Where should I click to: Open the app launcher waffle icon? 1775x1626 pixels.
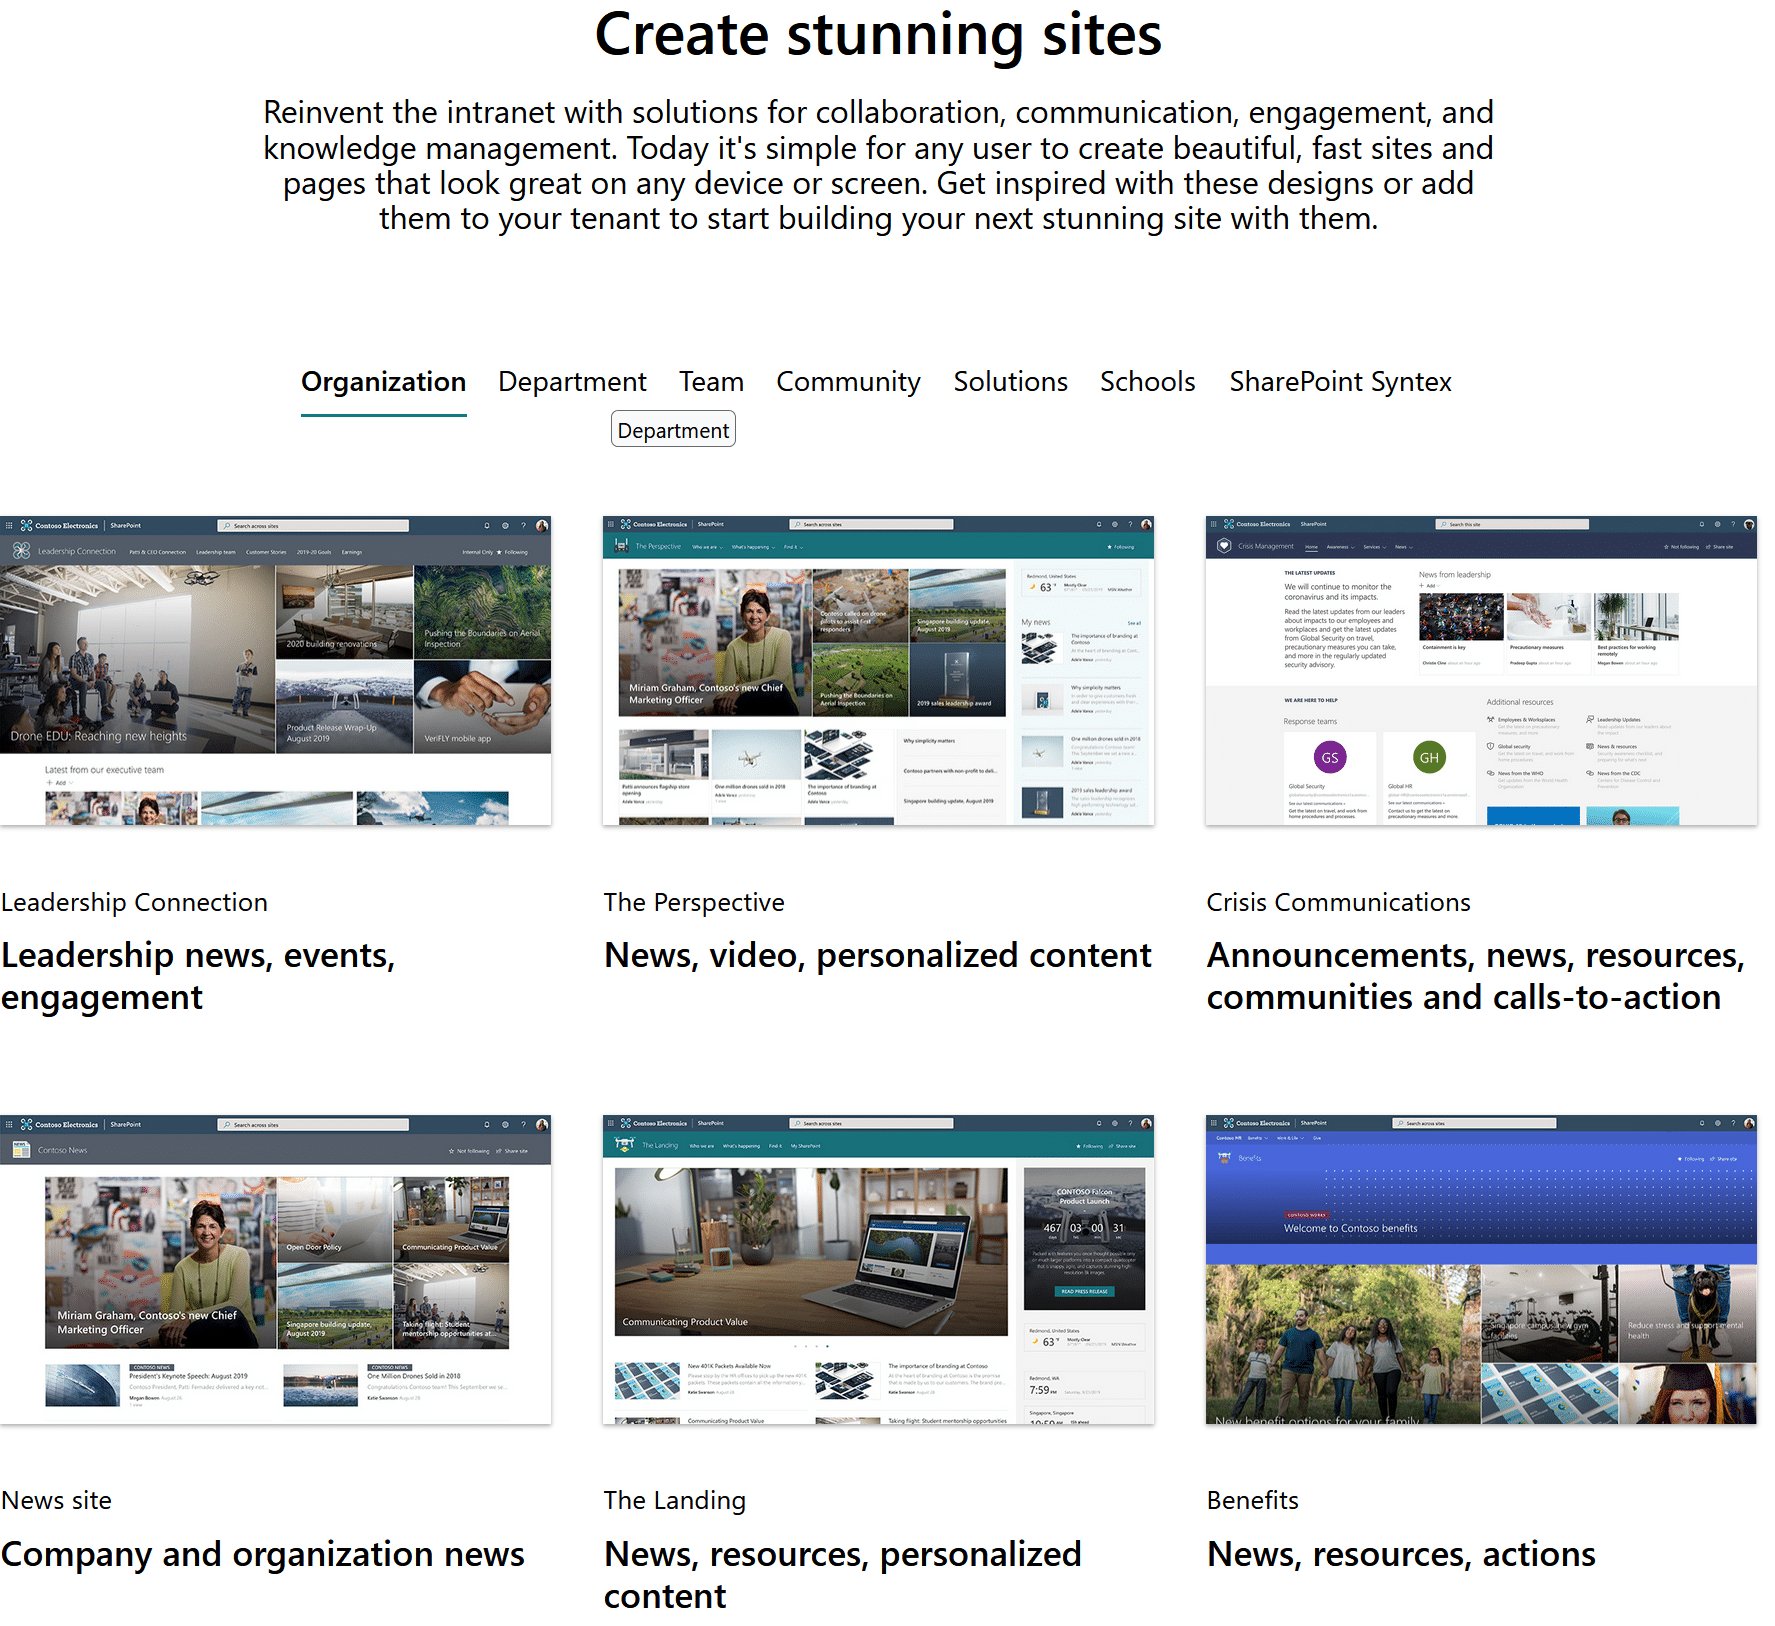click(9, 525)
